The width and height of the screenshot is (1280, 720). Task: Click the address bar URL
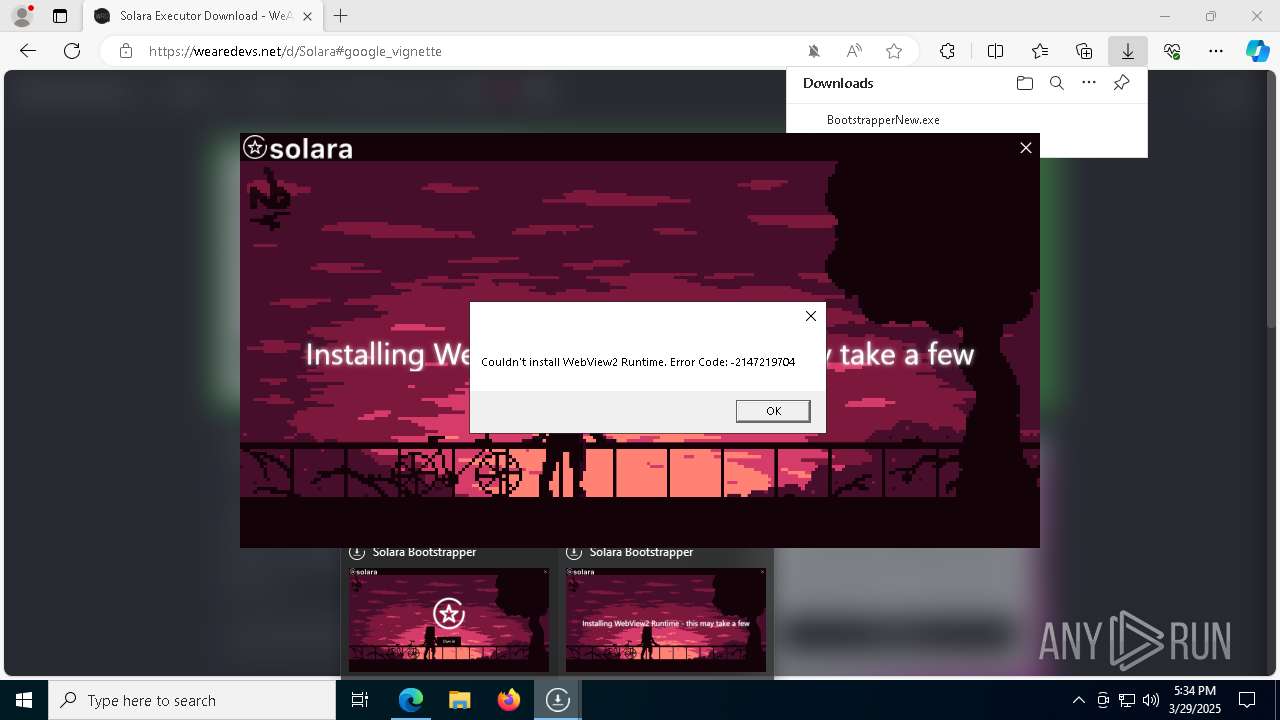click(x=295, y=51)
